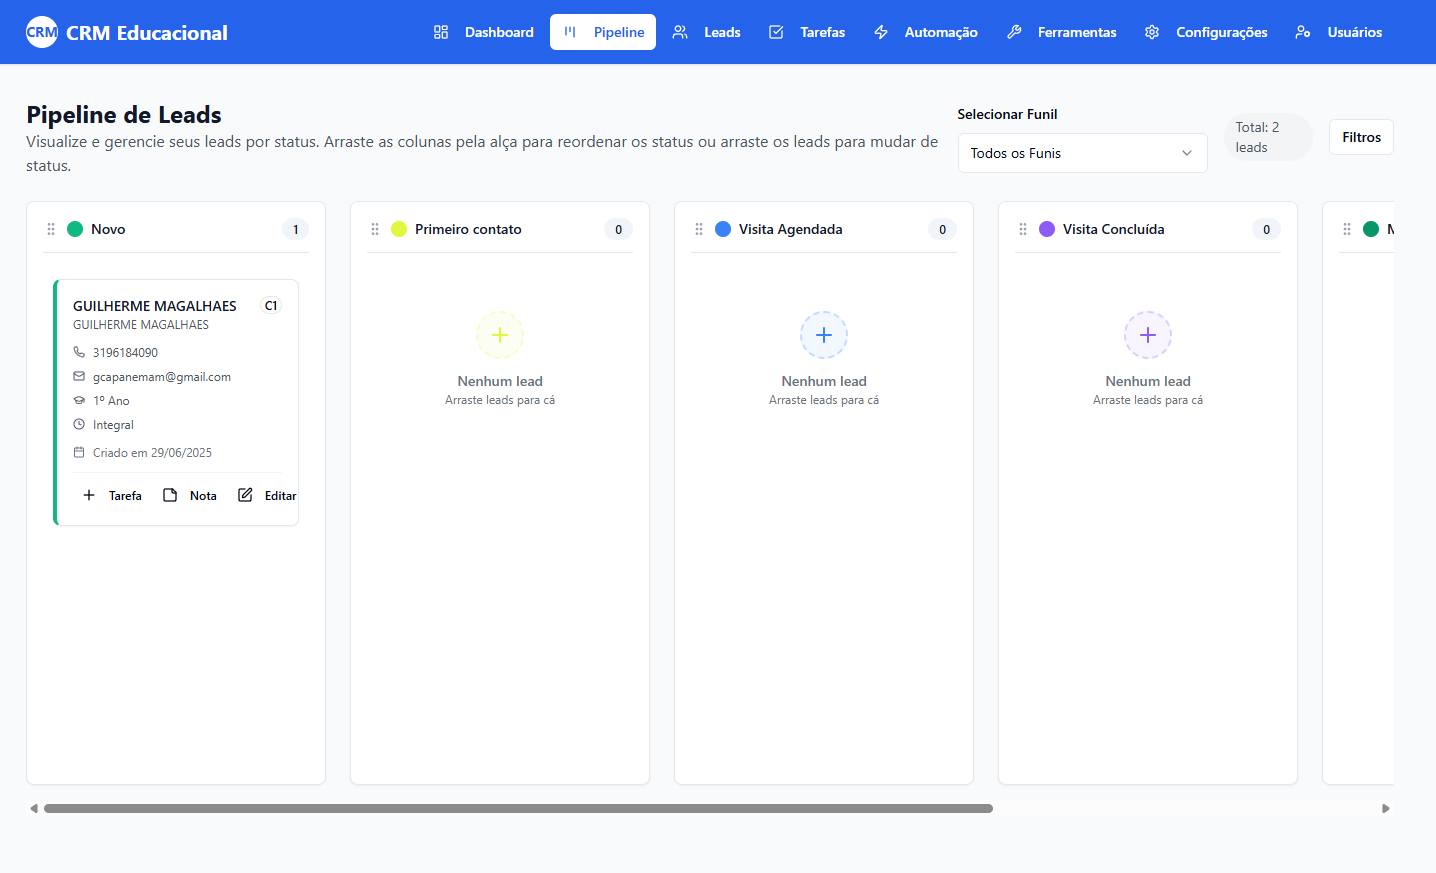Click the clock icon beside Integral
This screenshot has height=873, width=1436.
point(79,424)
